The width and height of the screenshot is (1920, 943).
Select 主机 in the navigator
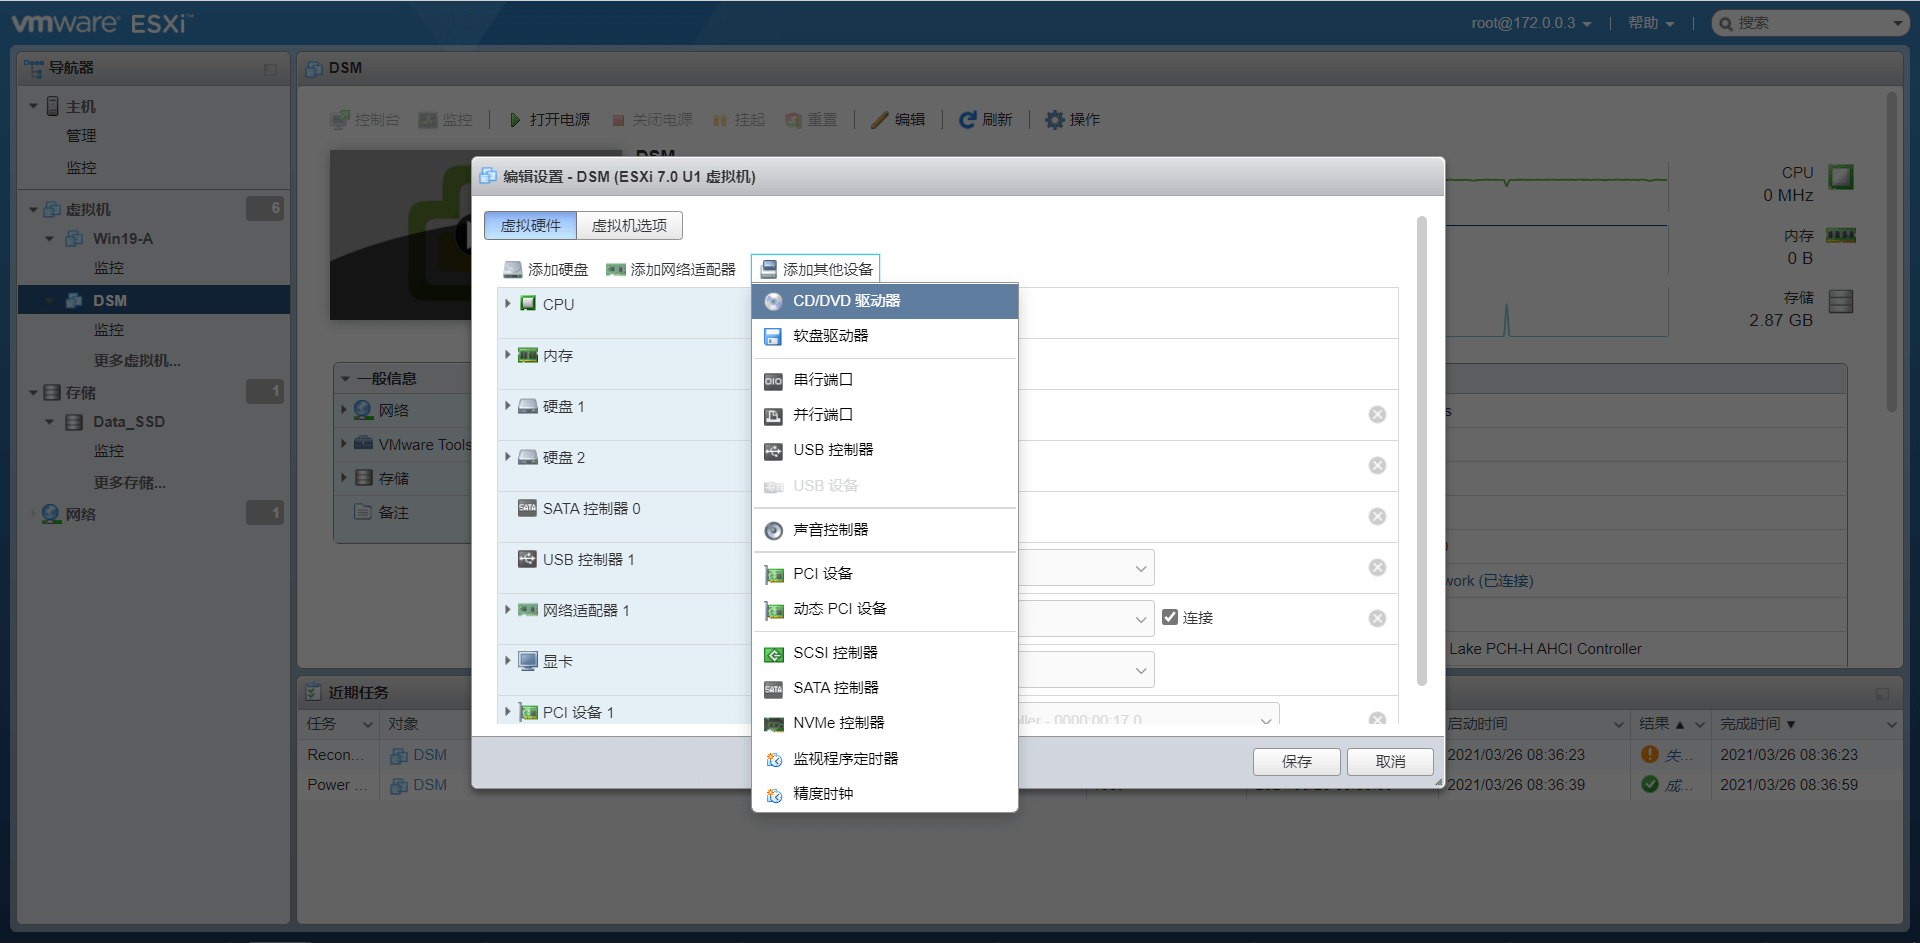coord(81,107)
